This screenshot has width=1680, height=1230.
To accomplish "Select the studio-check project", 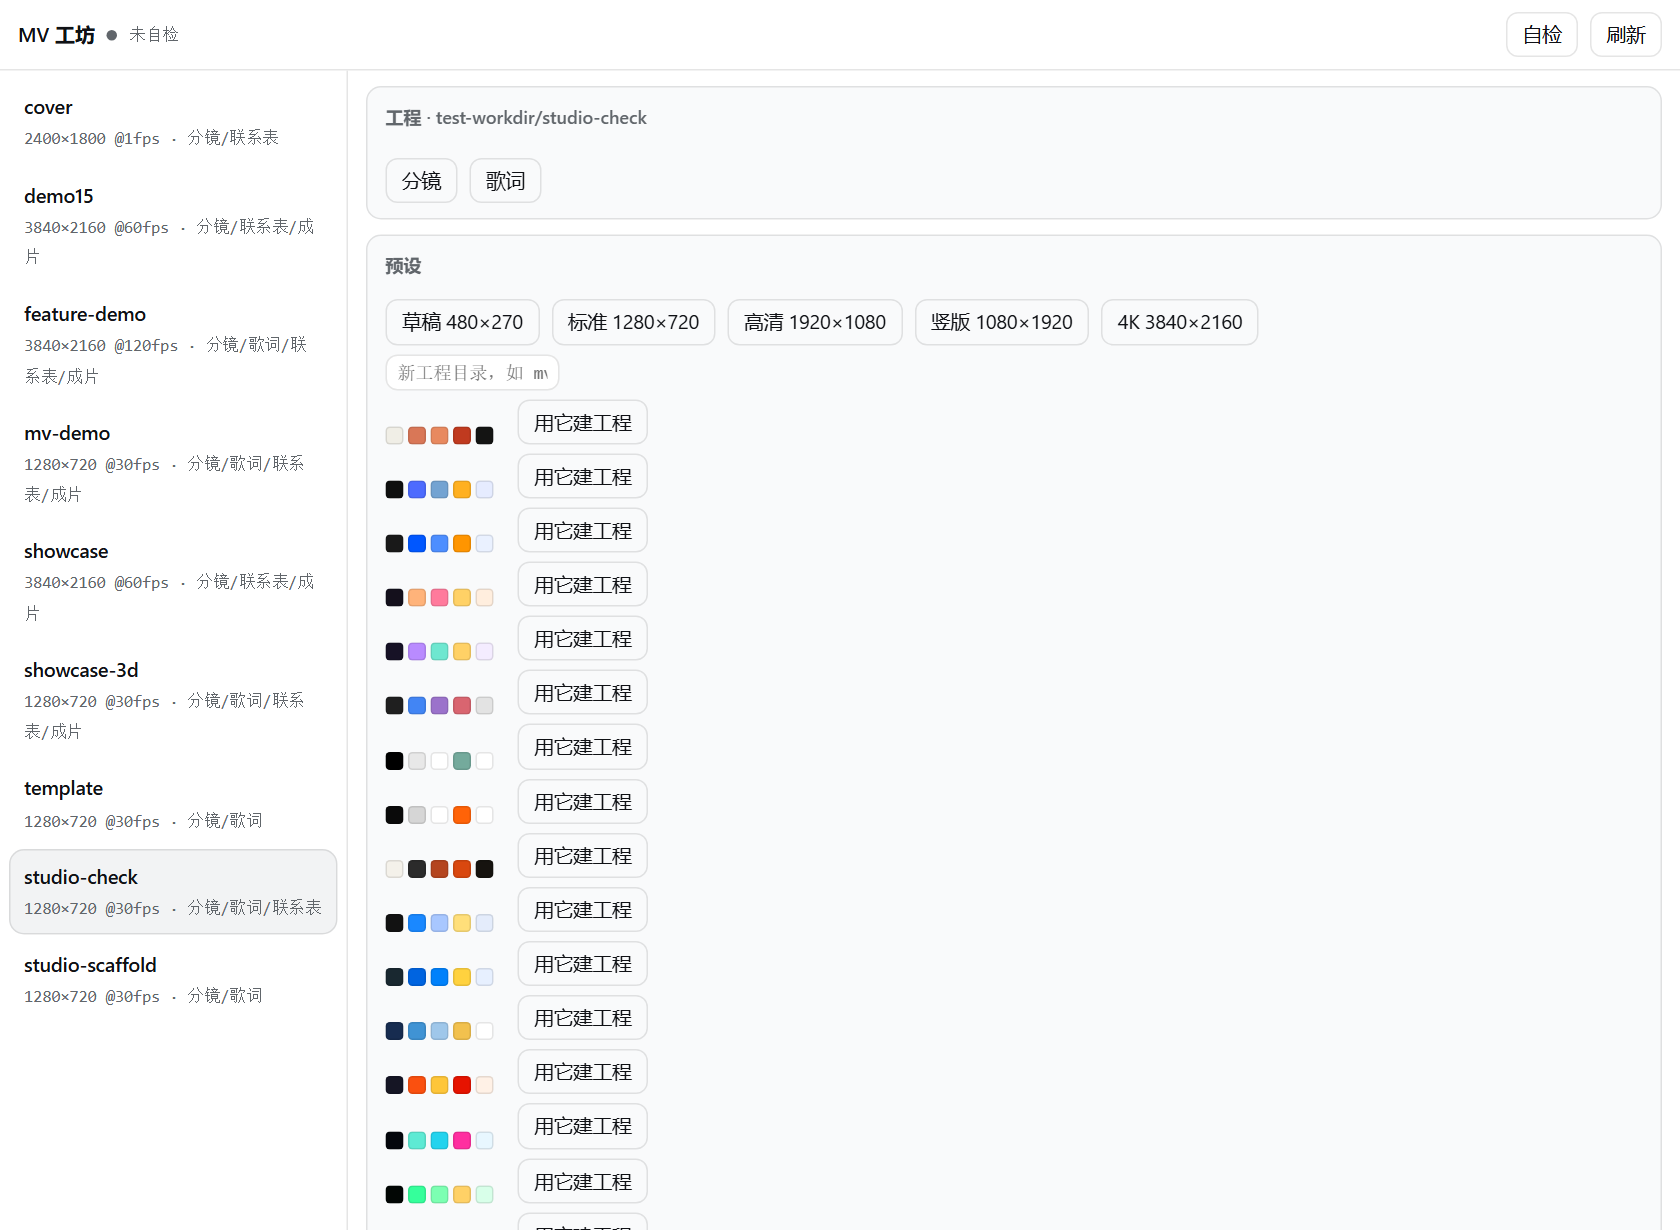I will pyautogui.click(x=173, y=892).
